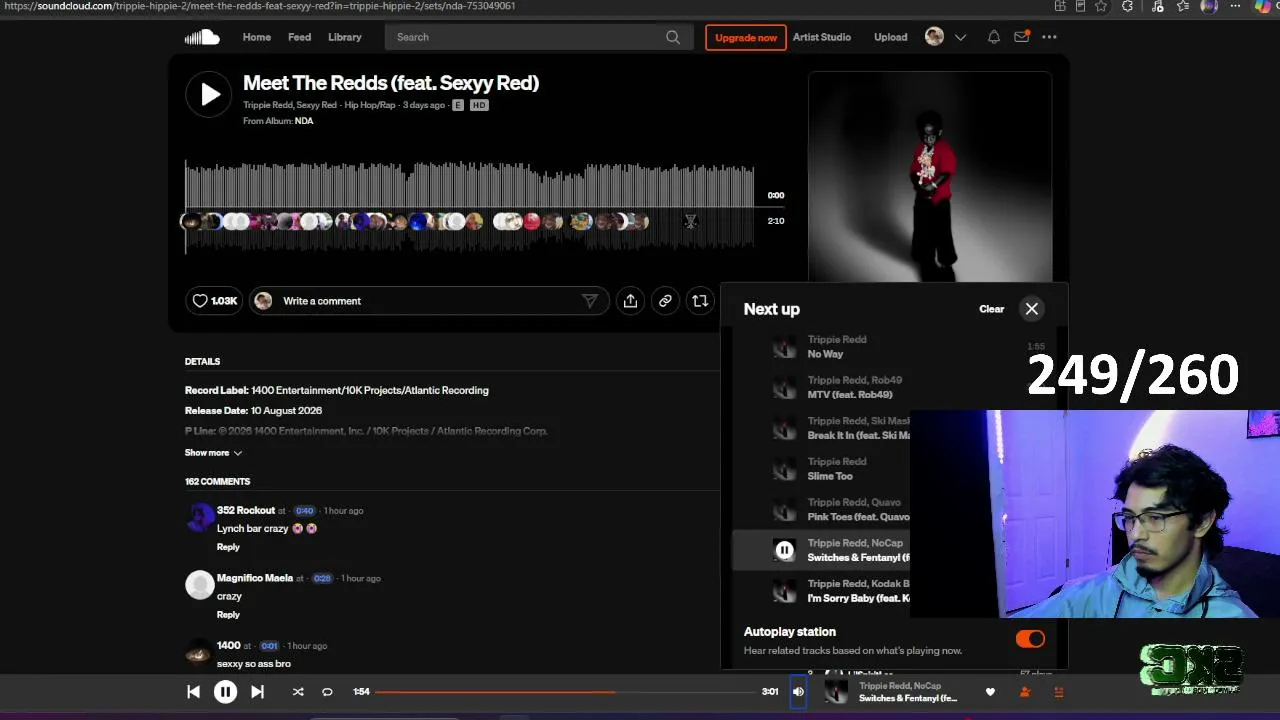Reply to Magnifico Maela's comment
This screenshot has width=1280, height=720.
point(228,615)
